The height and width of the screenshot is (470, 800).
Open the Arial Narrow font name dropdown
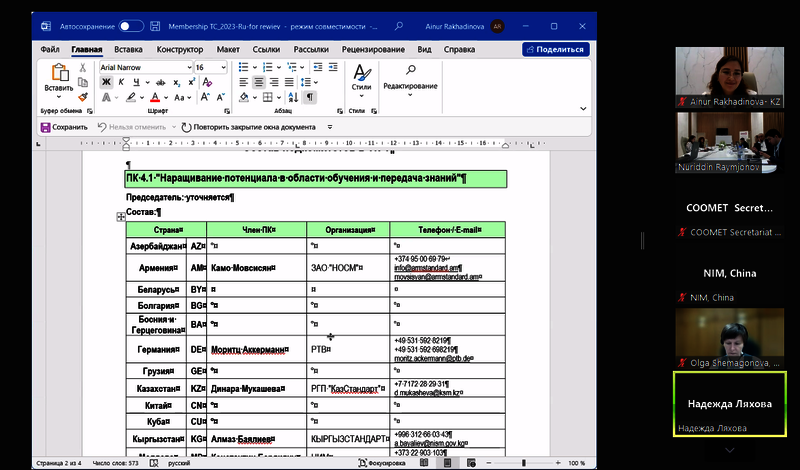pos(189,67)
